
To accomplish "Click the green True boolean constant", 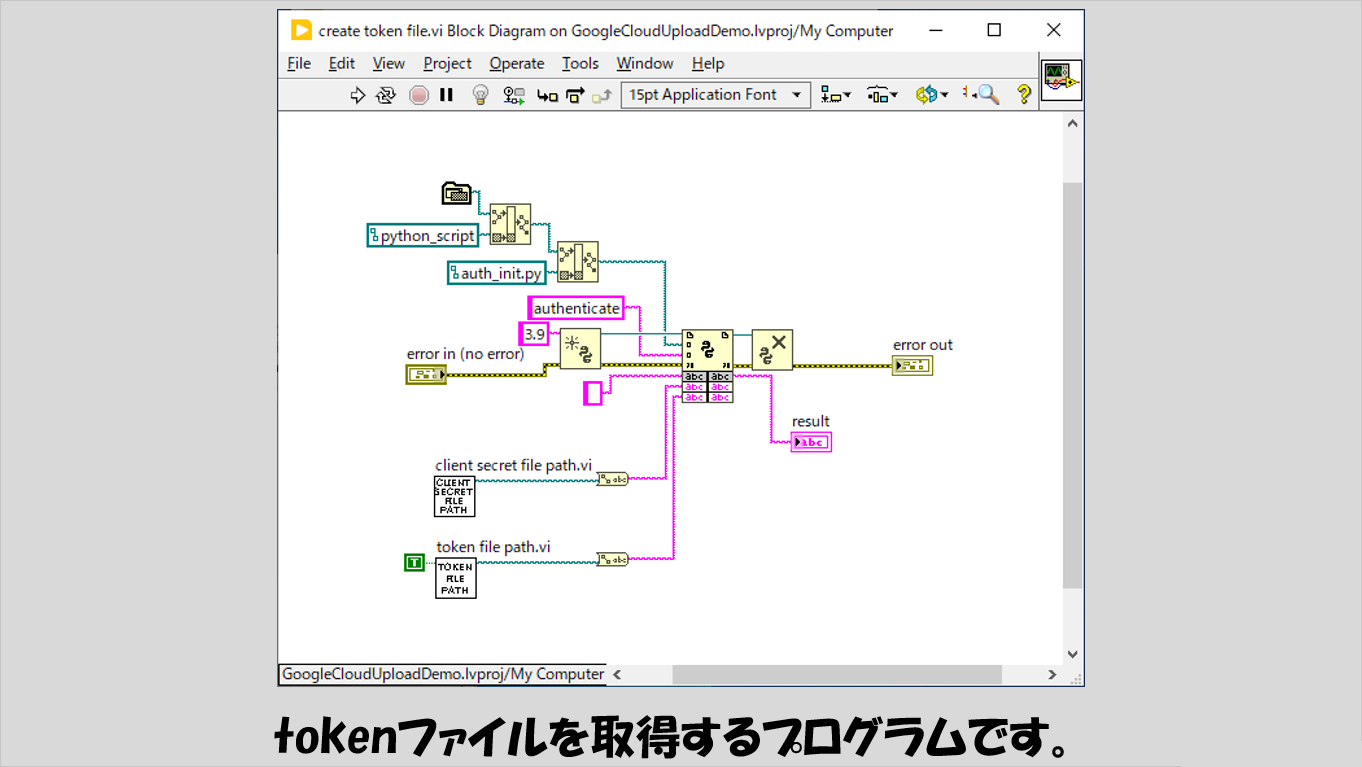I will click(414, 563).
